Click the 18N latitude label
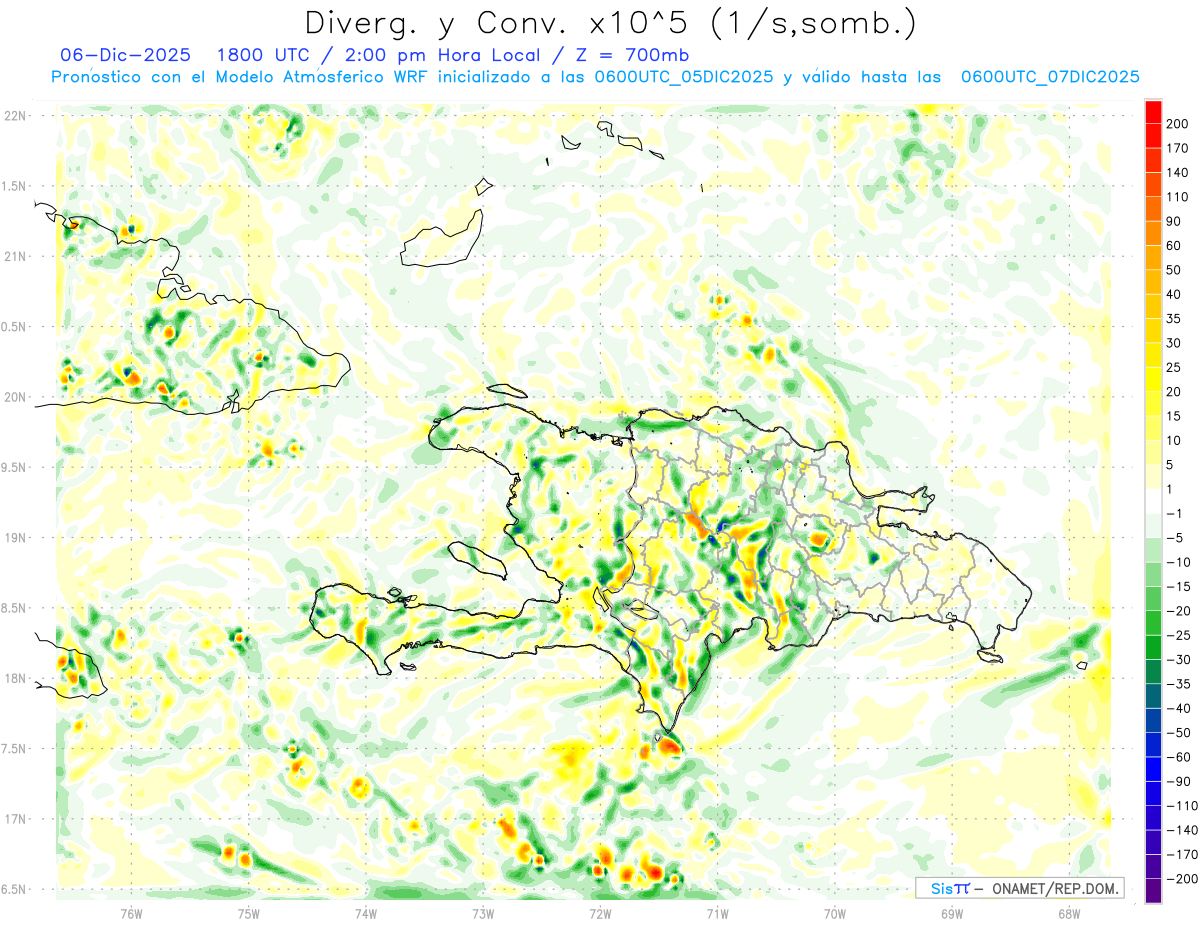1200x927 pixels. pos(15,678)
